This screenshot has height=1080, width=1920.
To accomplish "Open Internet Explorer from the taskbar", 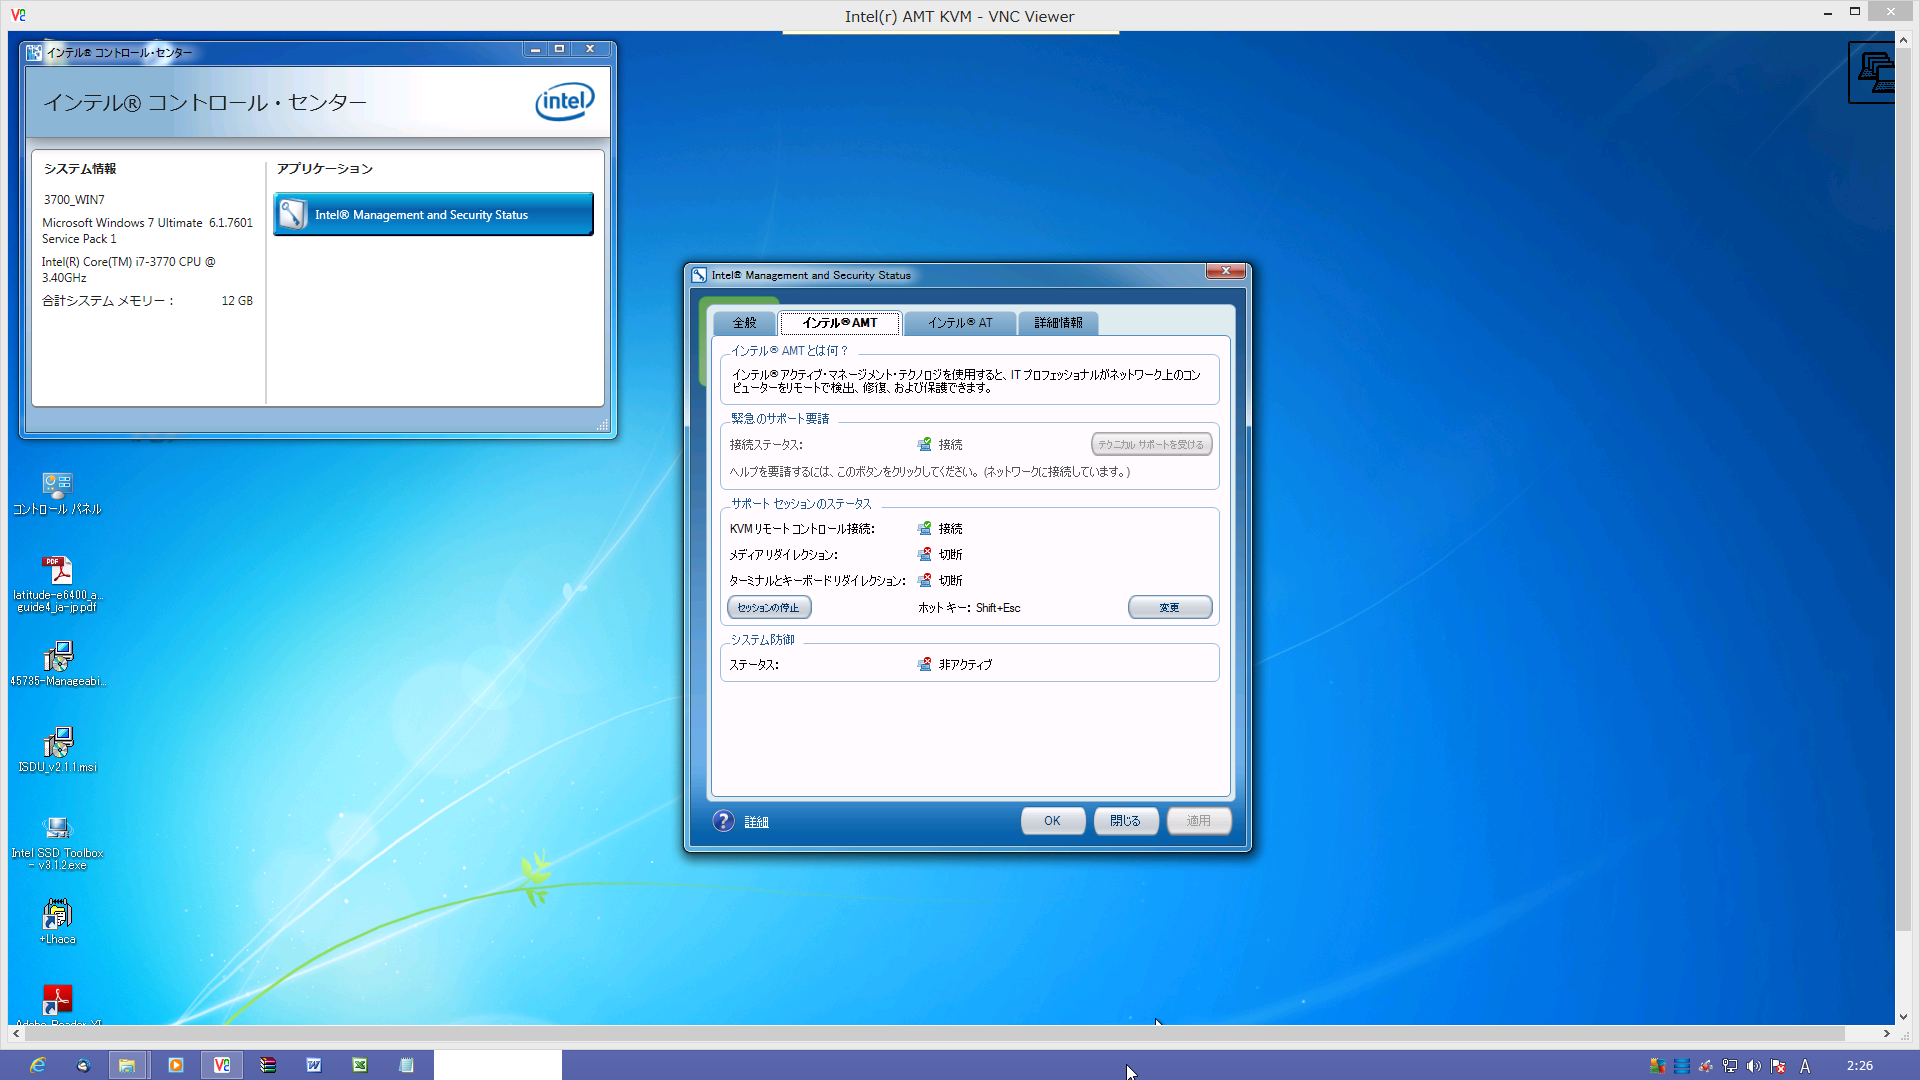I will coord(37,1065).
